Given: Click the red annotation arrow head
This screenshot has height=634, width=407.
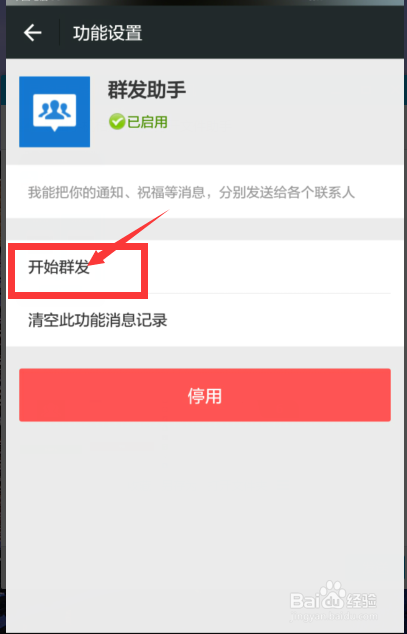Looking at the screenshot, I should point(97,259).
